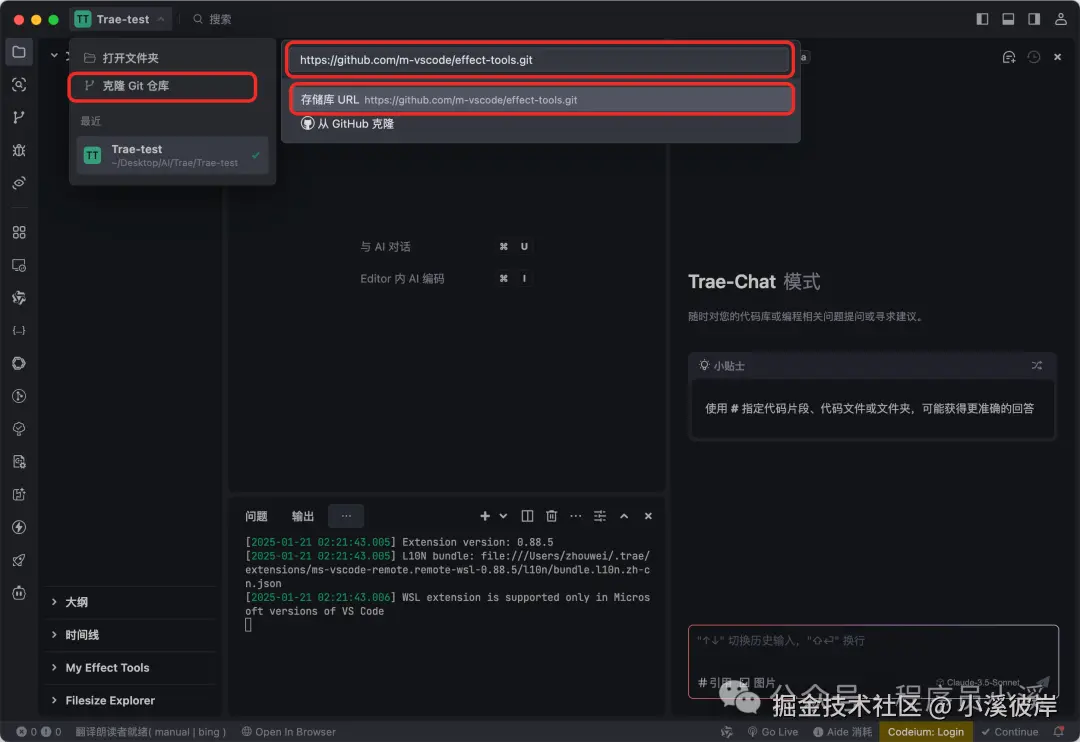Maximize the bottom panel with the up chevron

(x=624, y=516)
